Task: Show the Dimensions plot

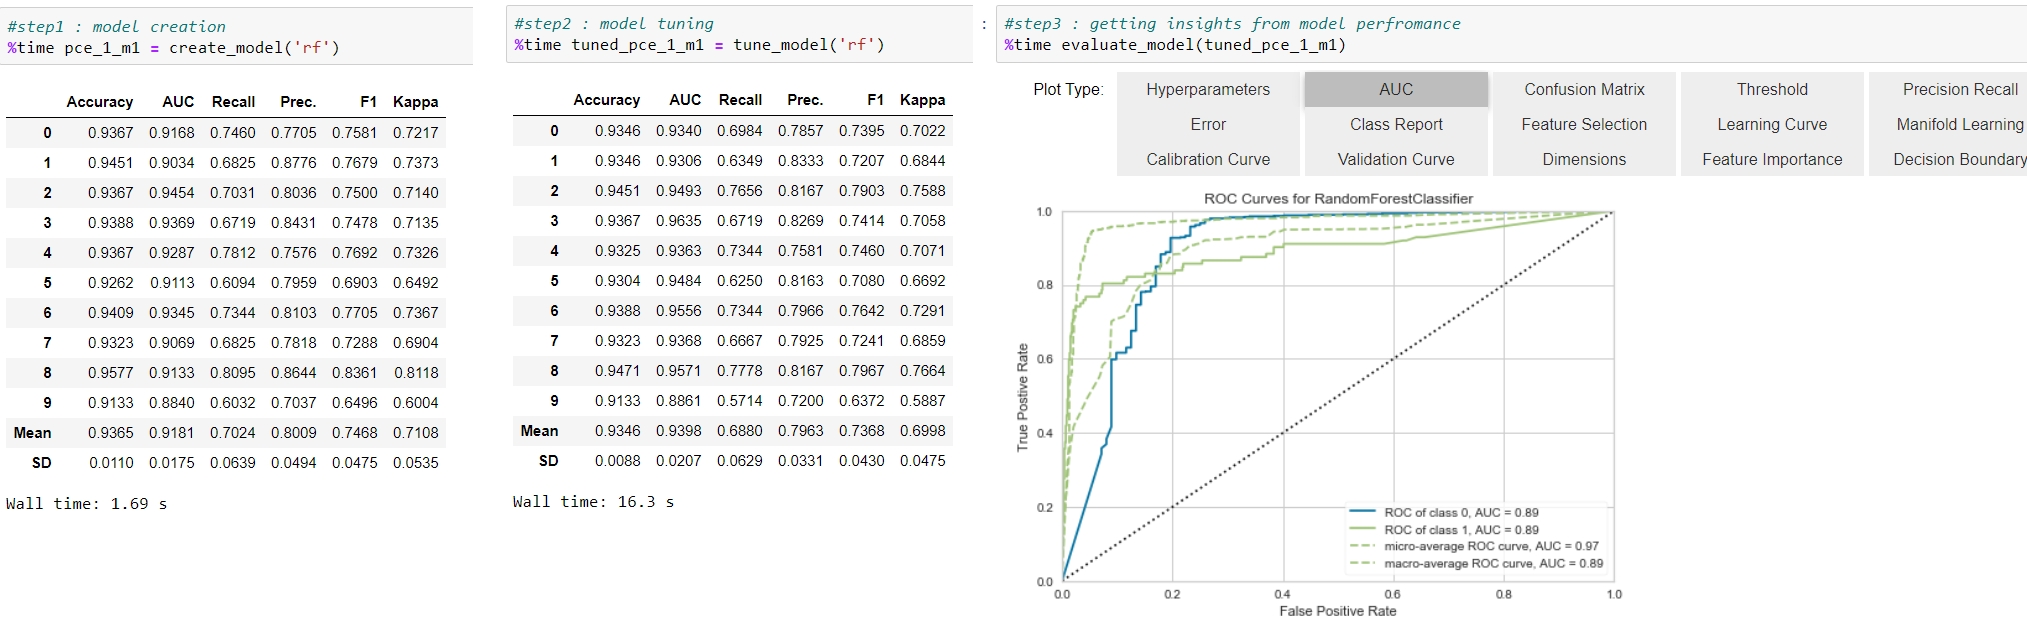Action: coord(1584,159)
